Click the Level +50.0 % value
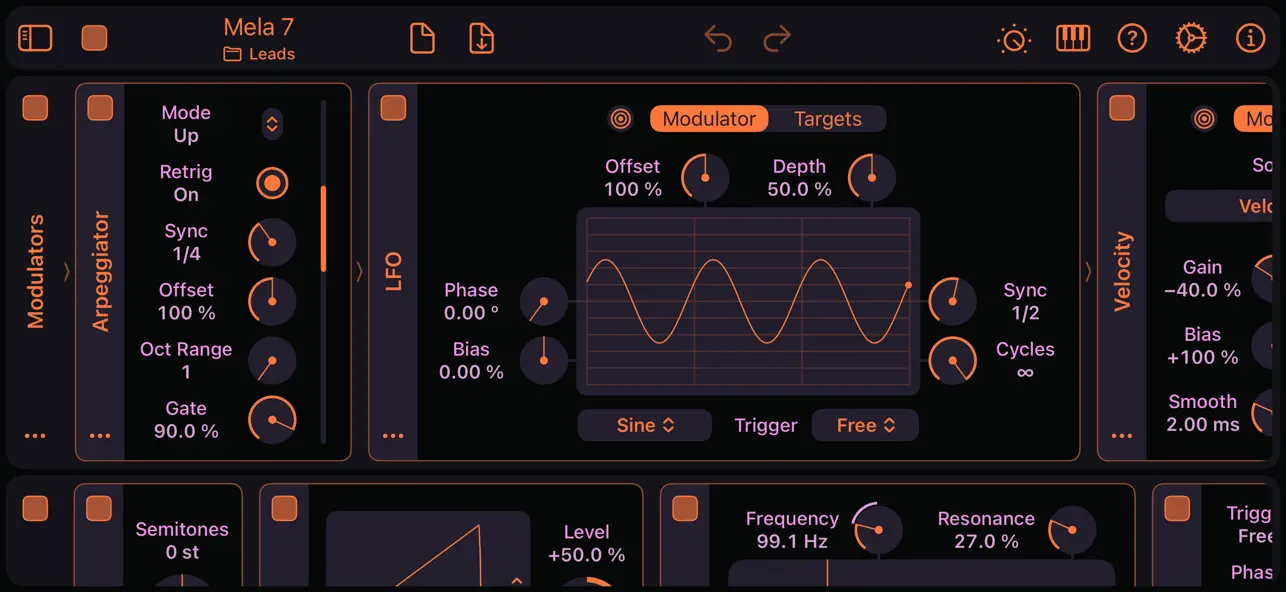1286x592 pixels. coord(586,555)
